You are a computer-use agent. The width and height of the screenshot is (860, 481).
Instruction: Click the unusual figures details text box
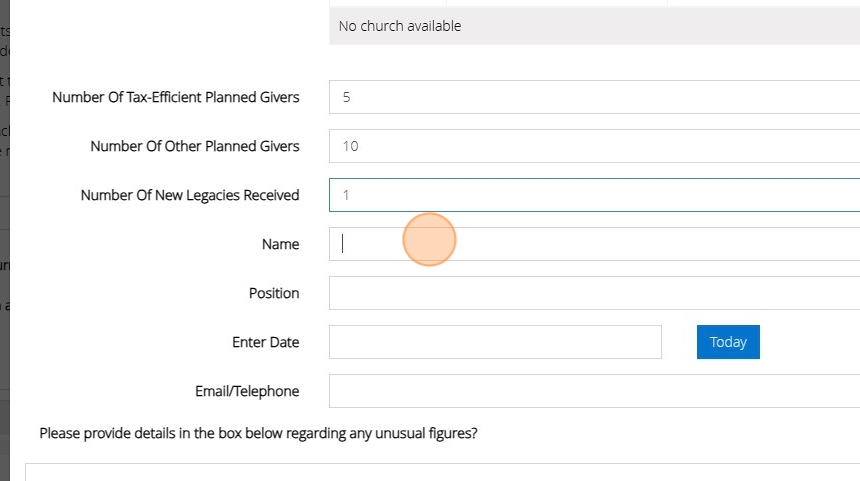click(440, 472)
